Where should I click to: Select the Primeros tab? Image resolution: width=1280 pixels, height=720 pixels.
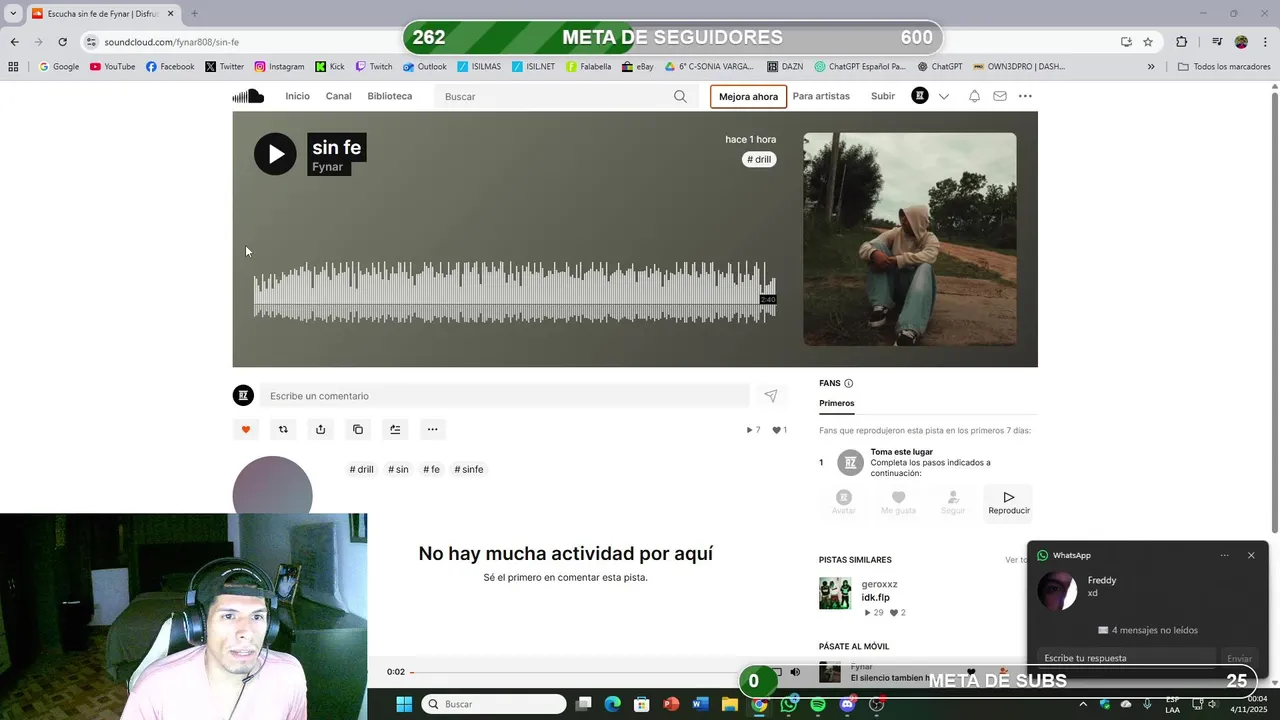[837, 403]
